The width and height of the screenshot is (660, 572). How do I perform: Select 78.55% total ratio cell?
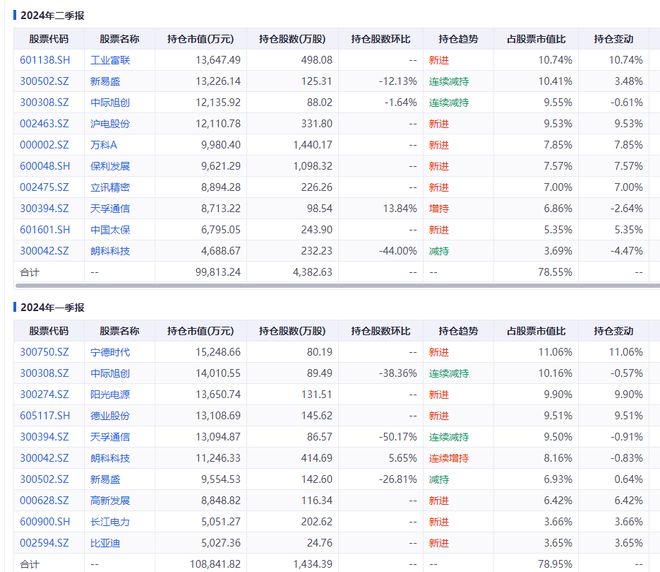(555, 272)
